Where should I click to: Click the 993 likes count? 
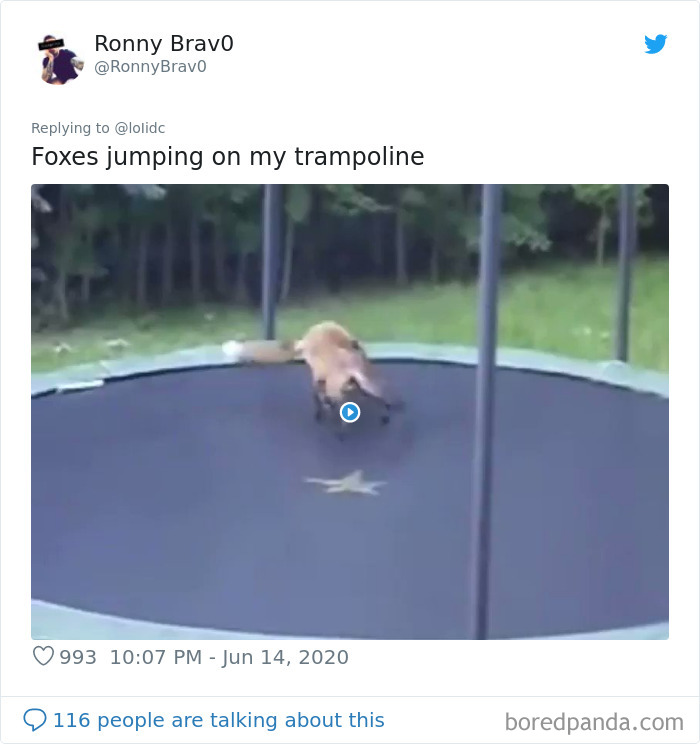click(78, 657)
